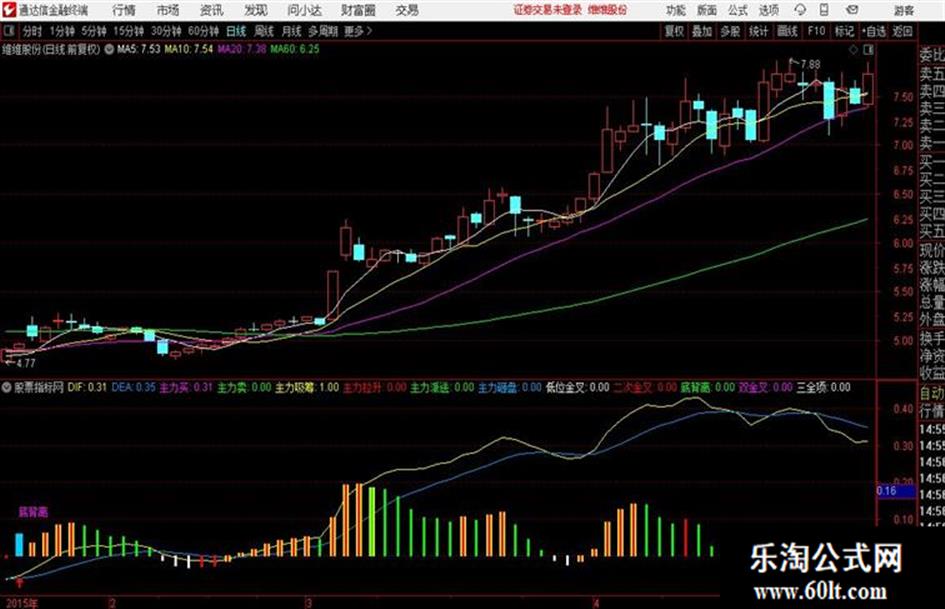
Task: Open the circle dropdown beside 股票指标网
Action: (7, 387)
